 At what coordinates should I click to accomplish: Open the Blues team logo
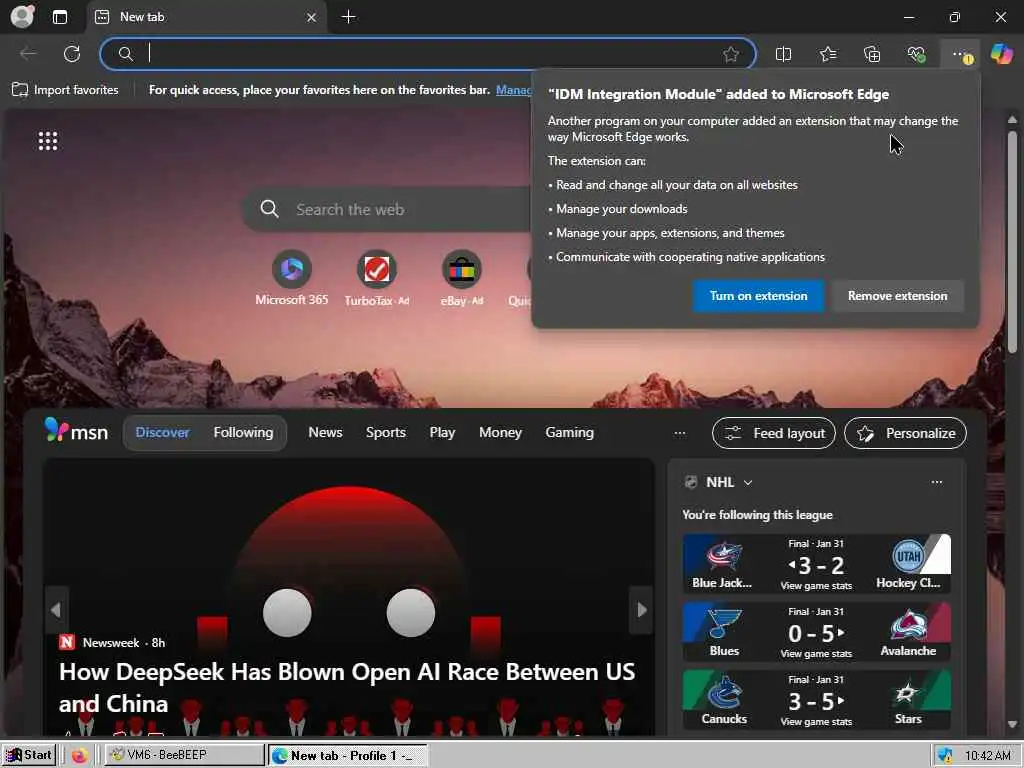pos(724,624)
